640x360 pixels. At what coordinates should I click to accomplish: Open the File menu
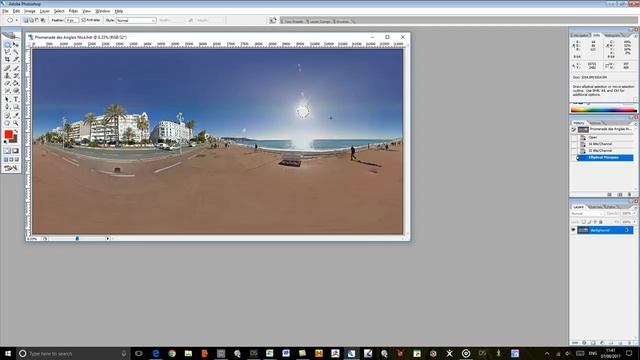point(5,11)
